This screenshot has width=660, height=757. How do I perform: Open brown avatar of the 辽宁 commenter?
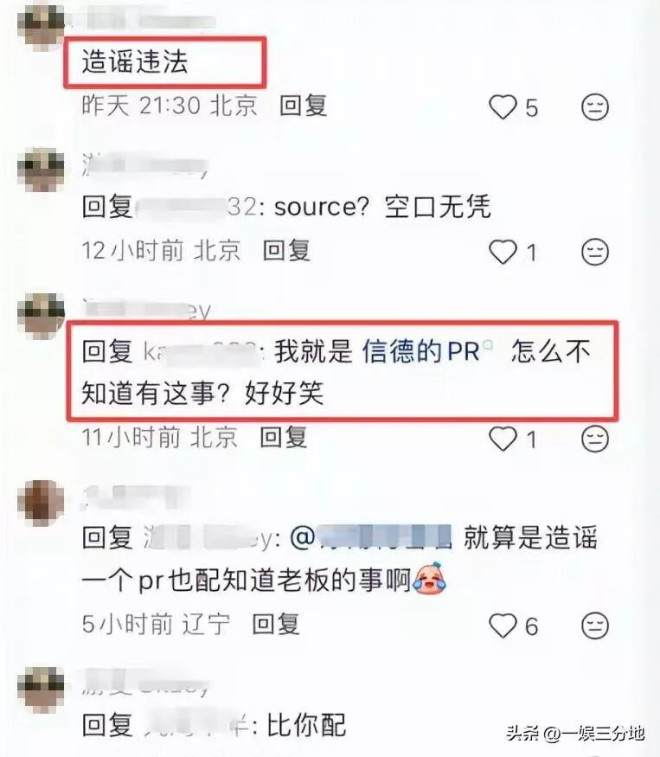pos(41,503)
